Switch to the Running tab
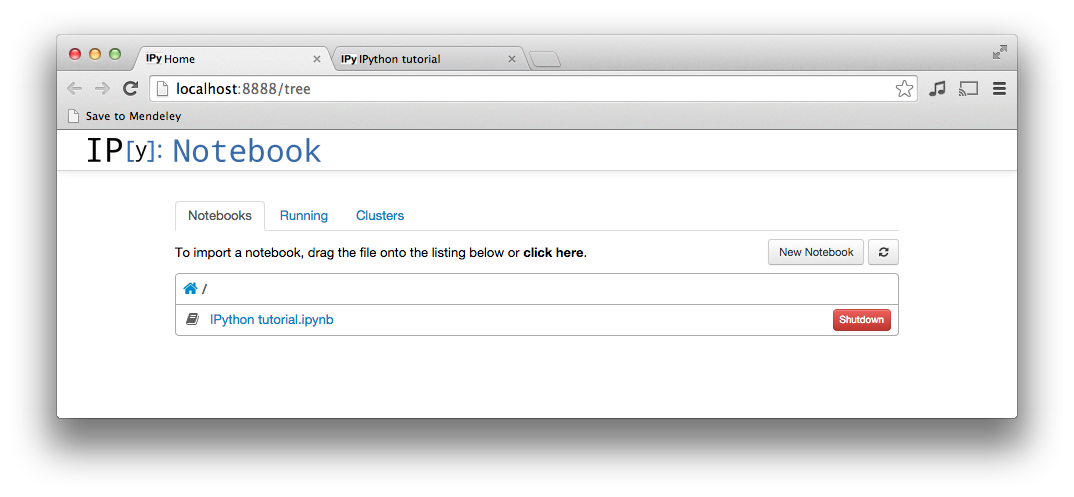 pos(304,216)
